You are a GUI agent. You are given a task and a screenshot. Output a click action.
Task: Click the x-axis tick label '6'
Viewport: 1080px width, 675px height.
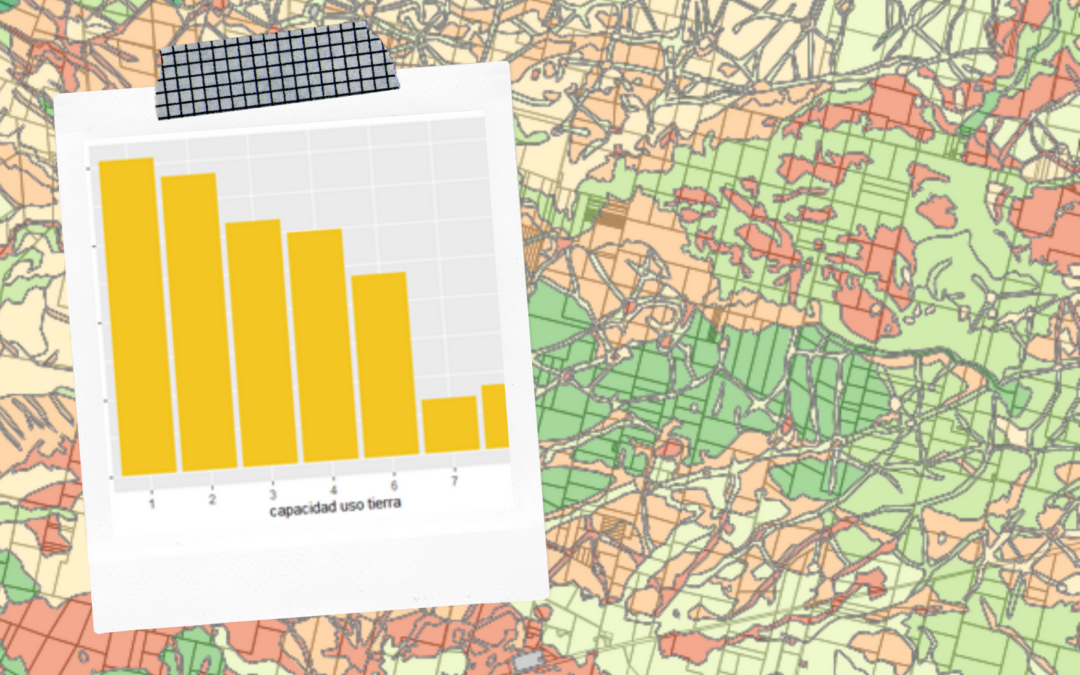coord(394,486)
